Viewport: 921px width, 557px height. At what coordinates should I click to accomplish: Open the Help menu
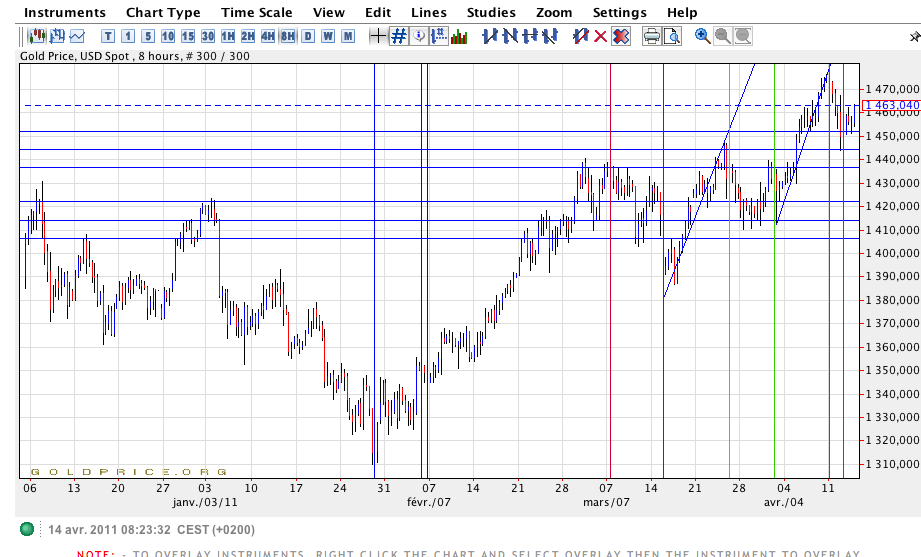tap(682, 12)
